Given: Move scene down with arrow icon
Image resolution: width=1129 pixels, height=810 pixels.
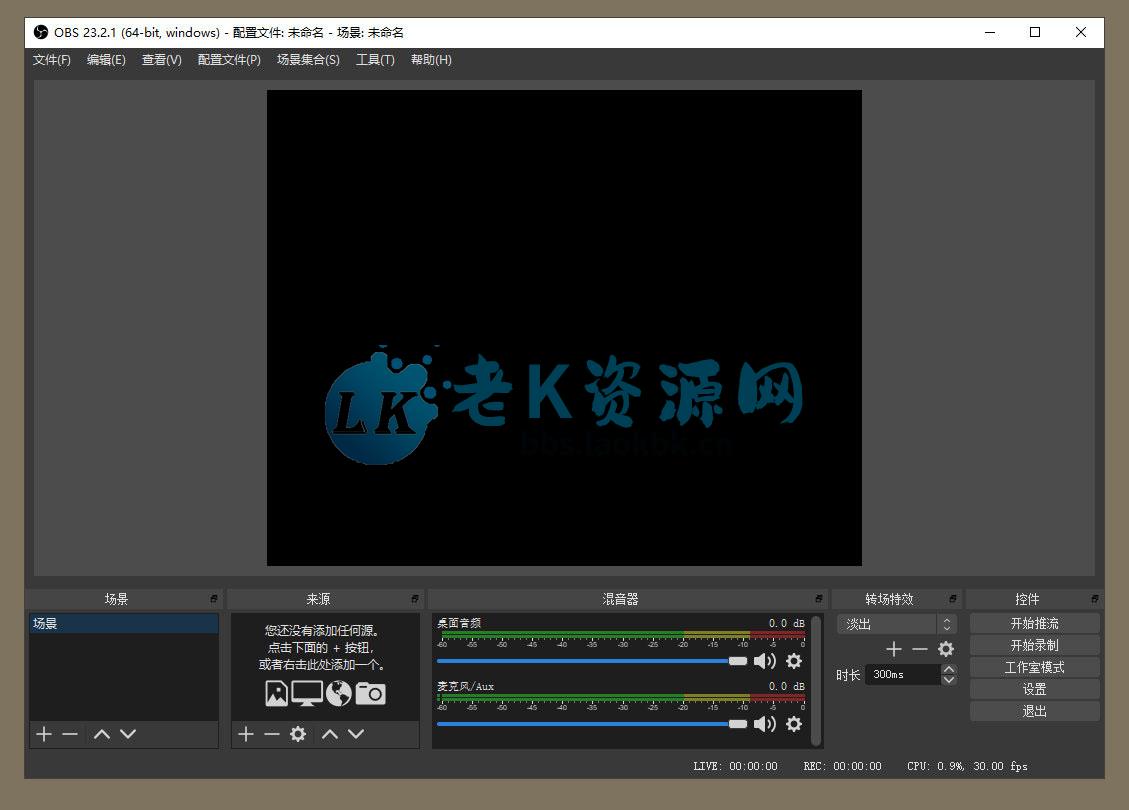Looking at the screenshot, I should (128, 734).
